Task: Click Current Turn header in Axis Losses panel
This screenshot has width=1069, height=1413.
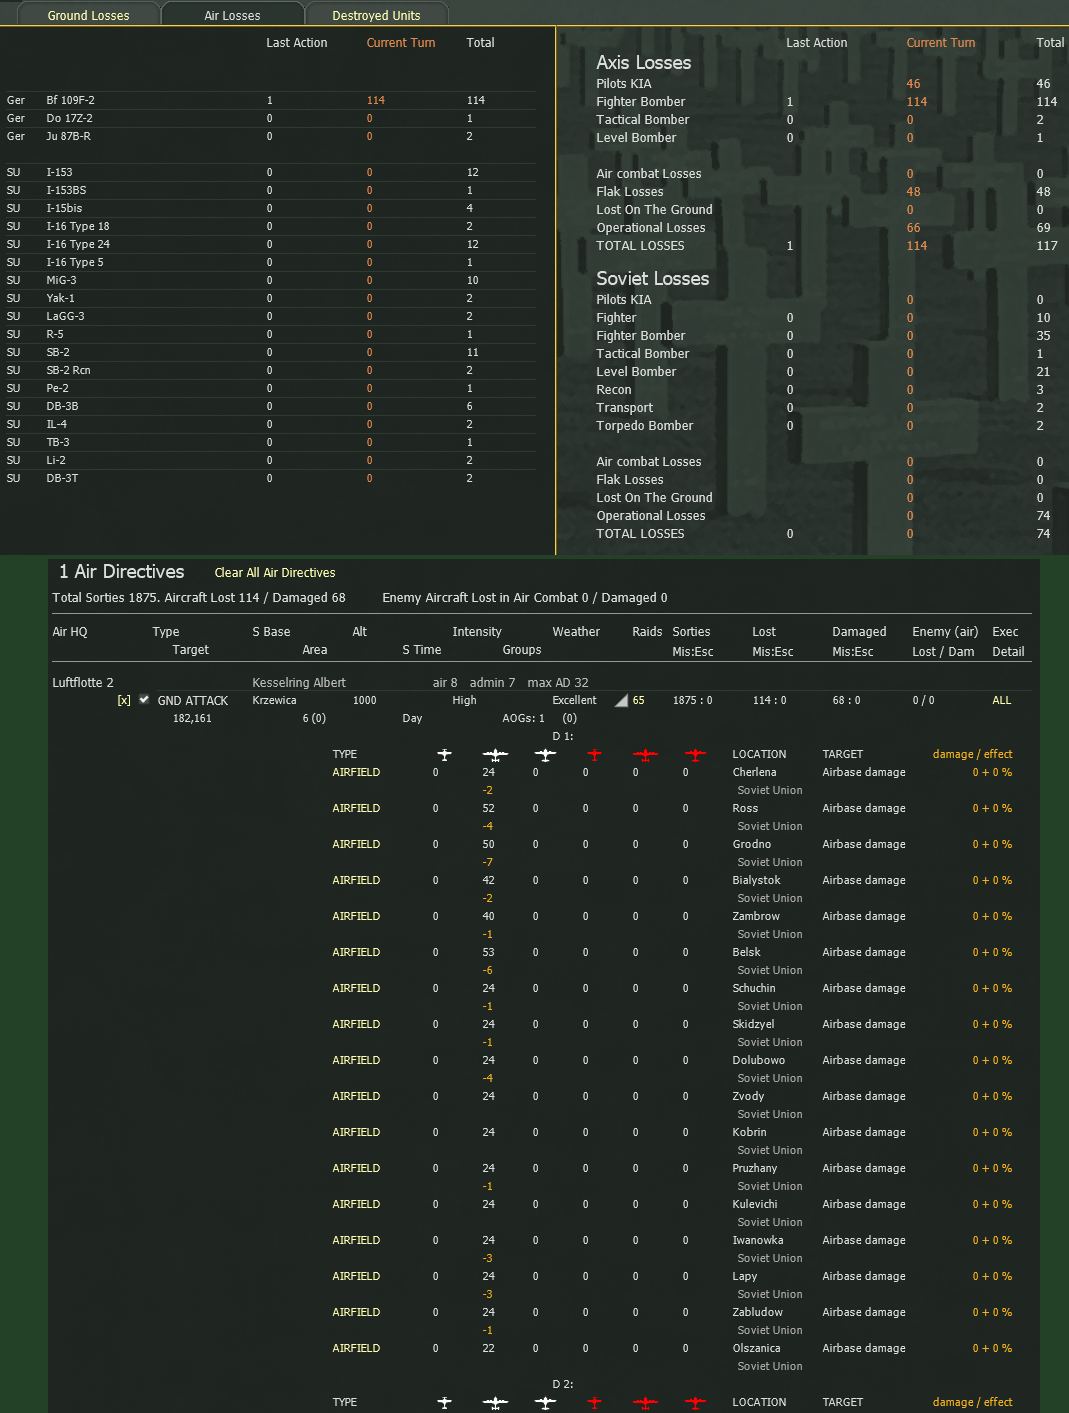Action: tap(941, 43)
